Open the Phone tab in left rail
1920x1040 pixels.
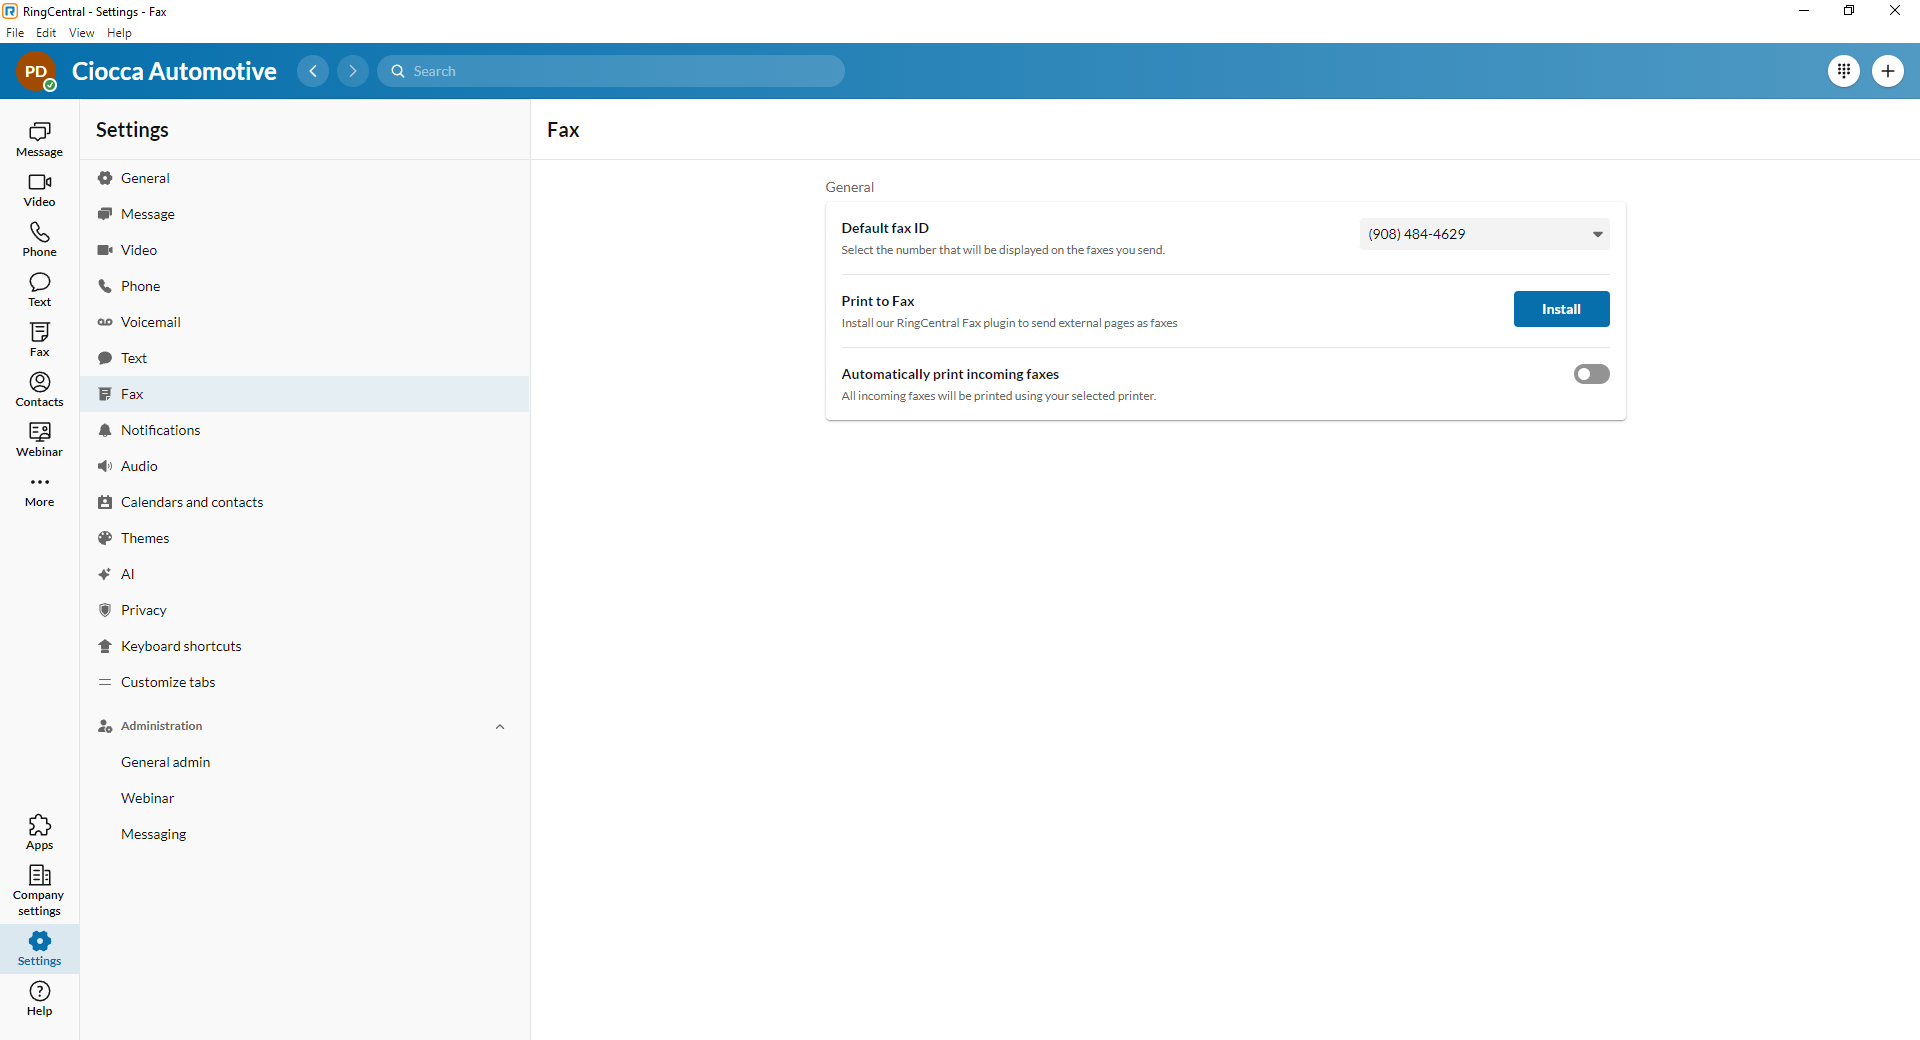point(39,239)
